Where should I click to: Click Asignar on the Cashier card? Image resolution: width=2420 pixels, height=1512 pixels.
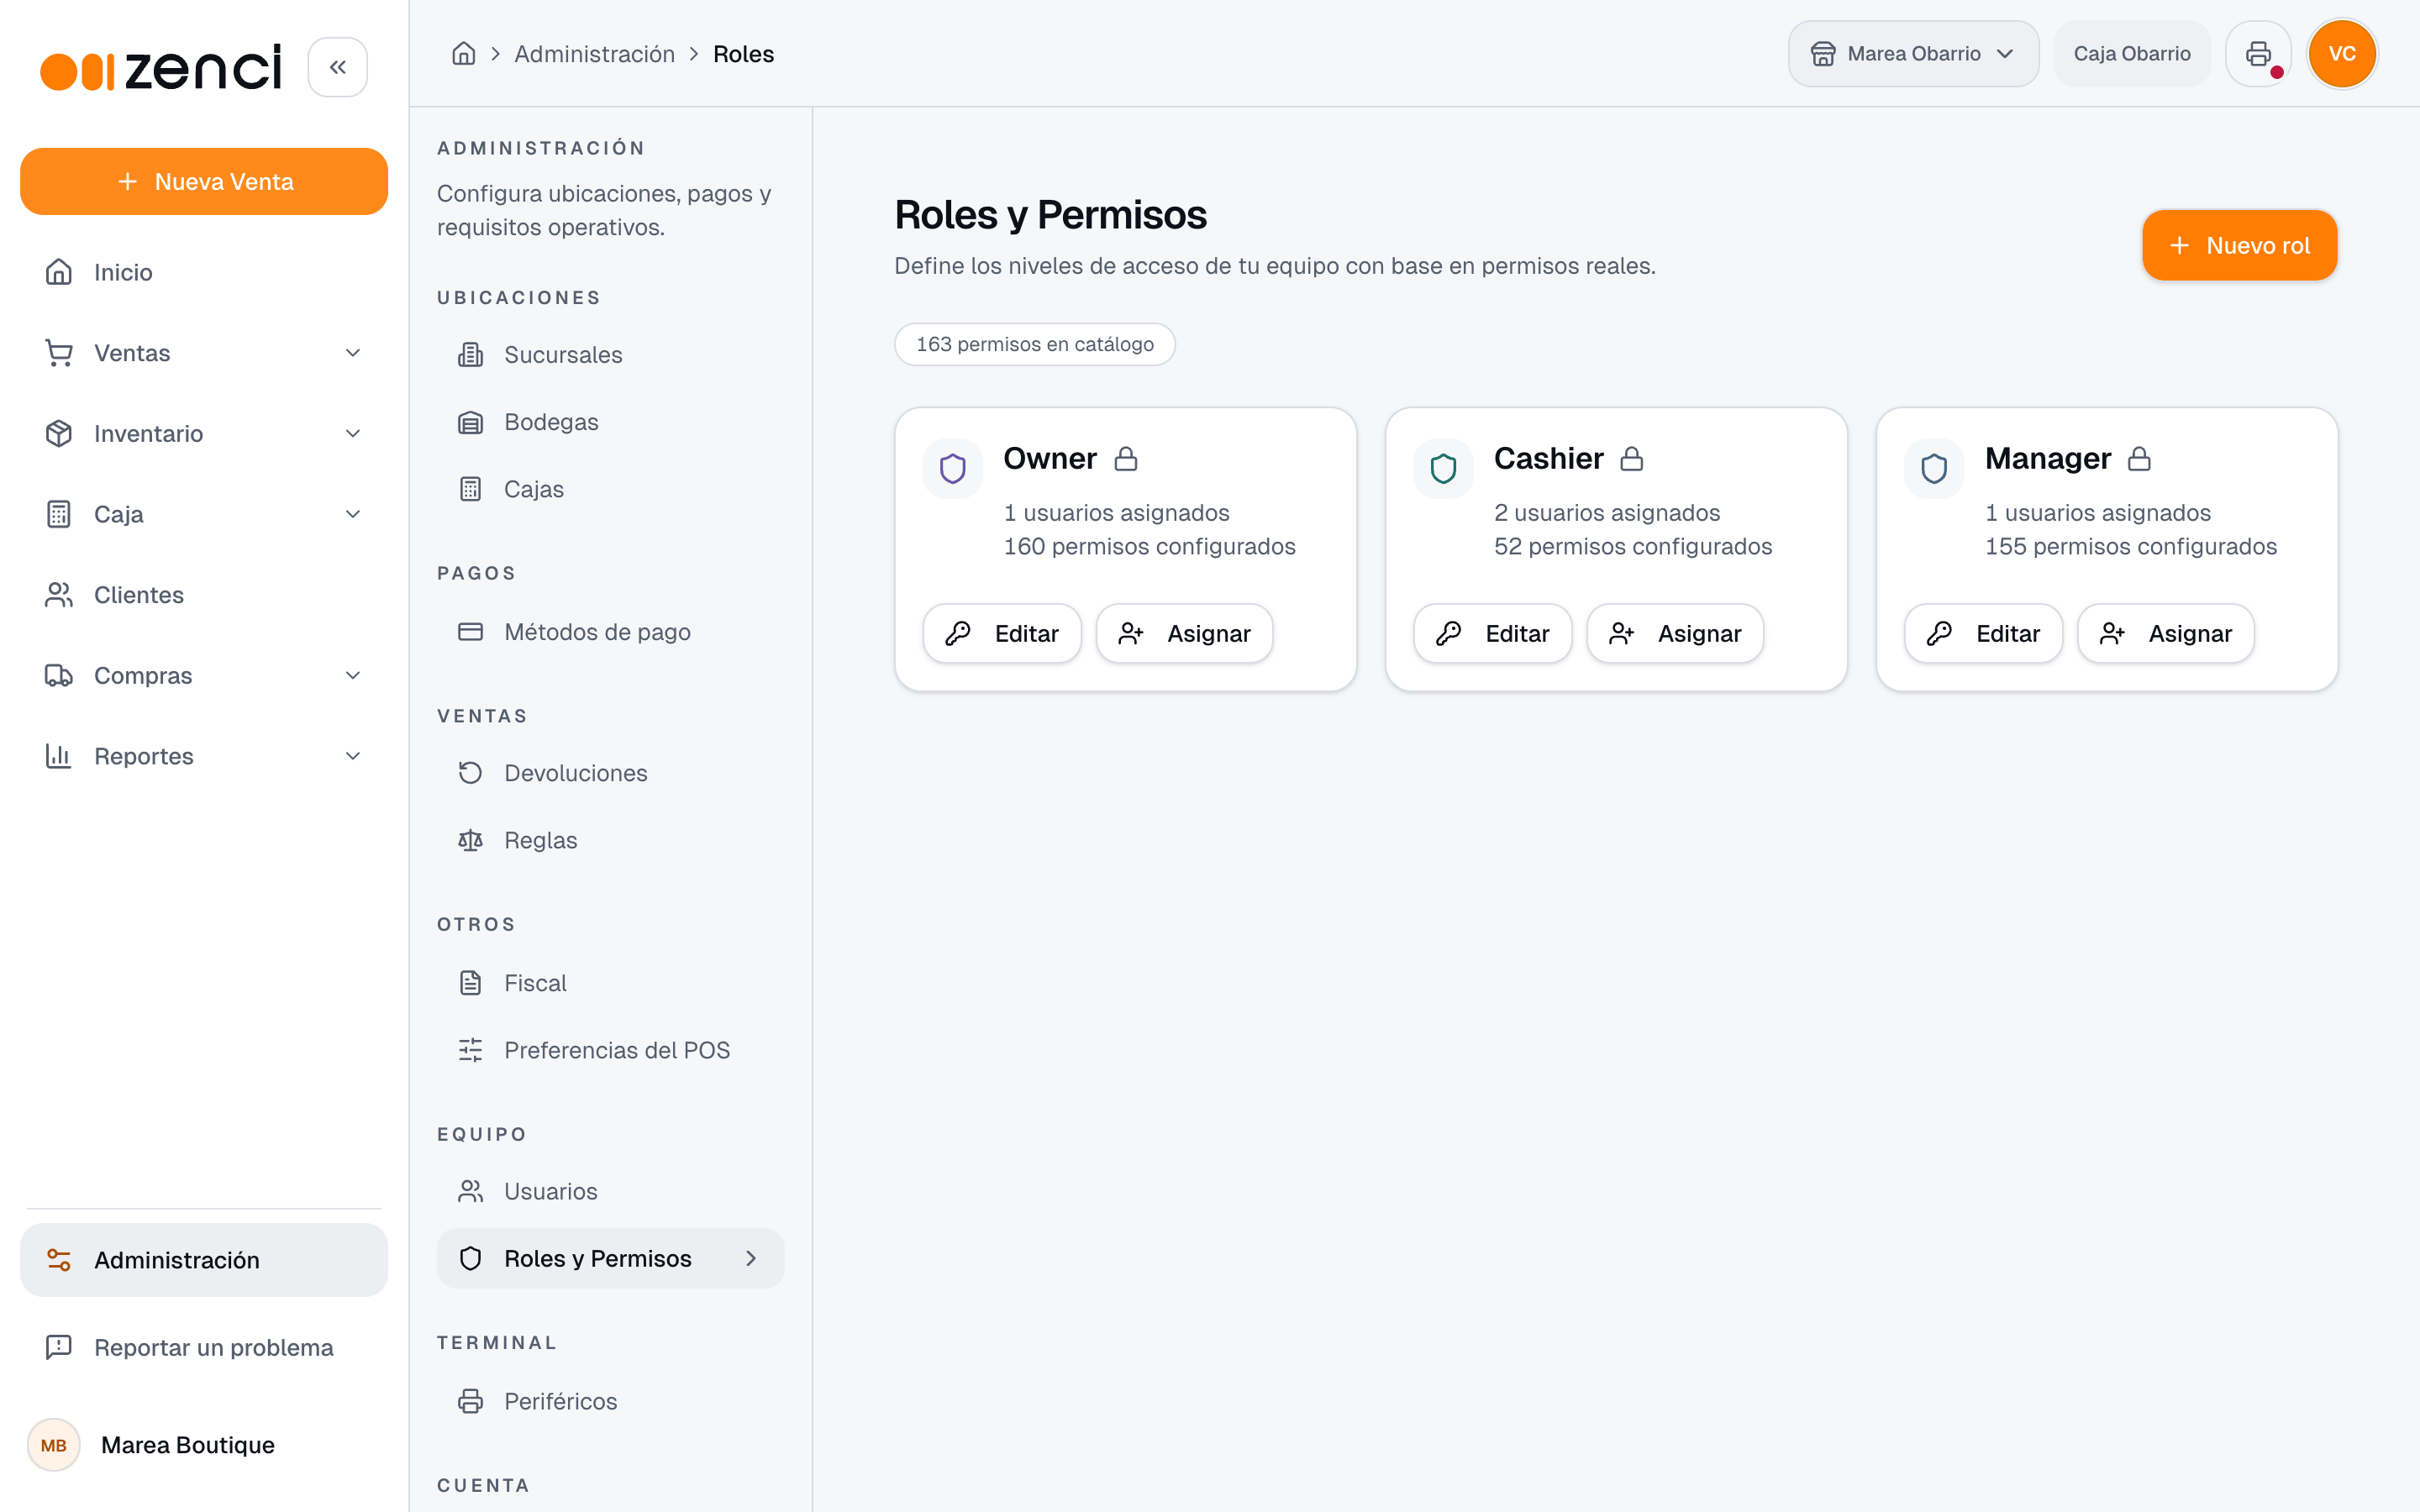(x=1675, y=633)
